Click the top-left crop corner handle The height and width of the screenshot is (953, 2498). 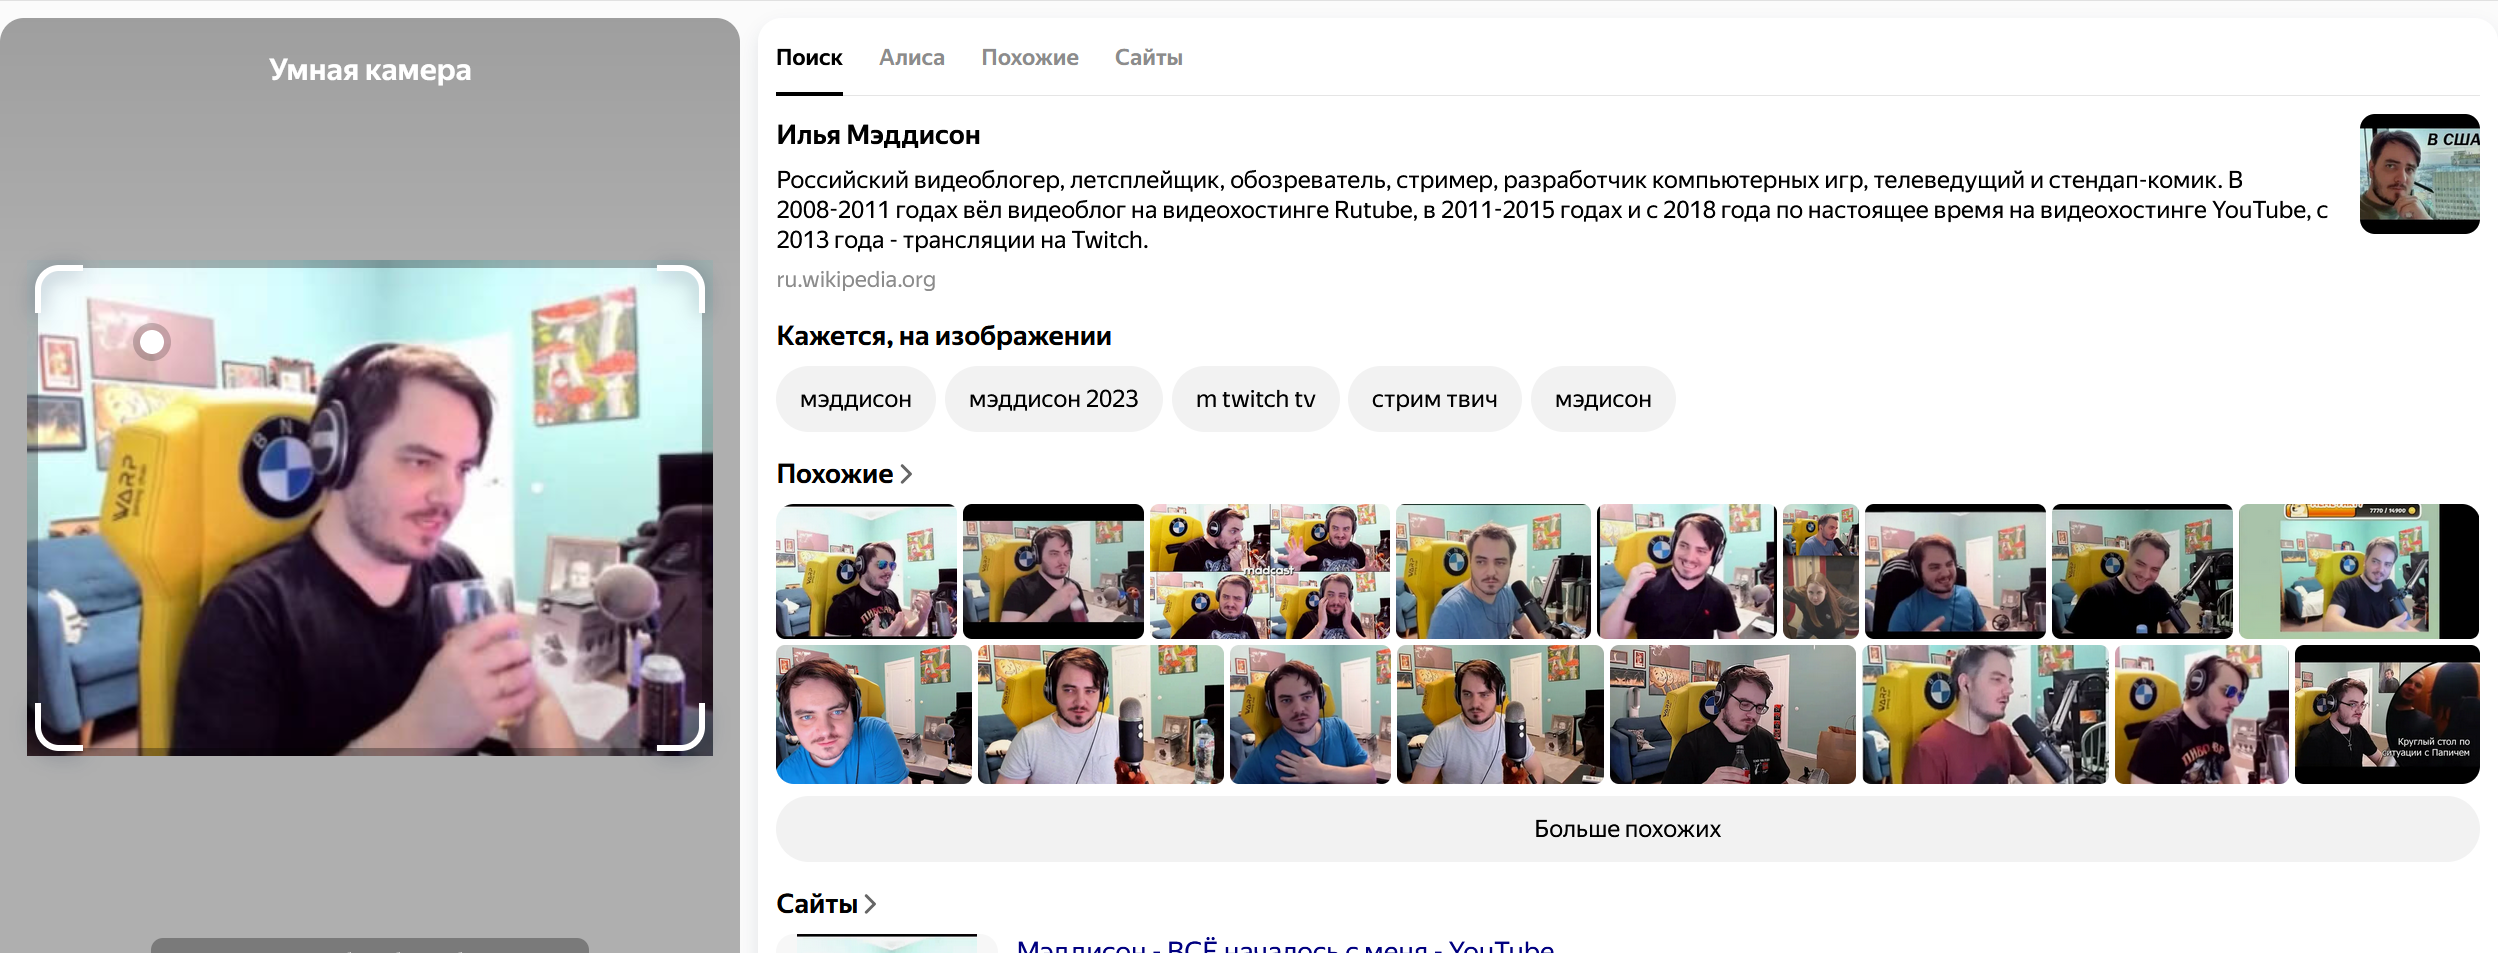[x=58, y=288]
